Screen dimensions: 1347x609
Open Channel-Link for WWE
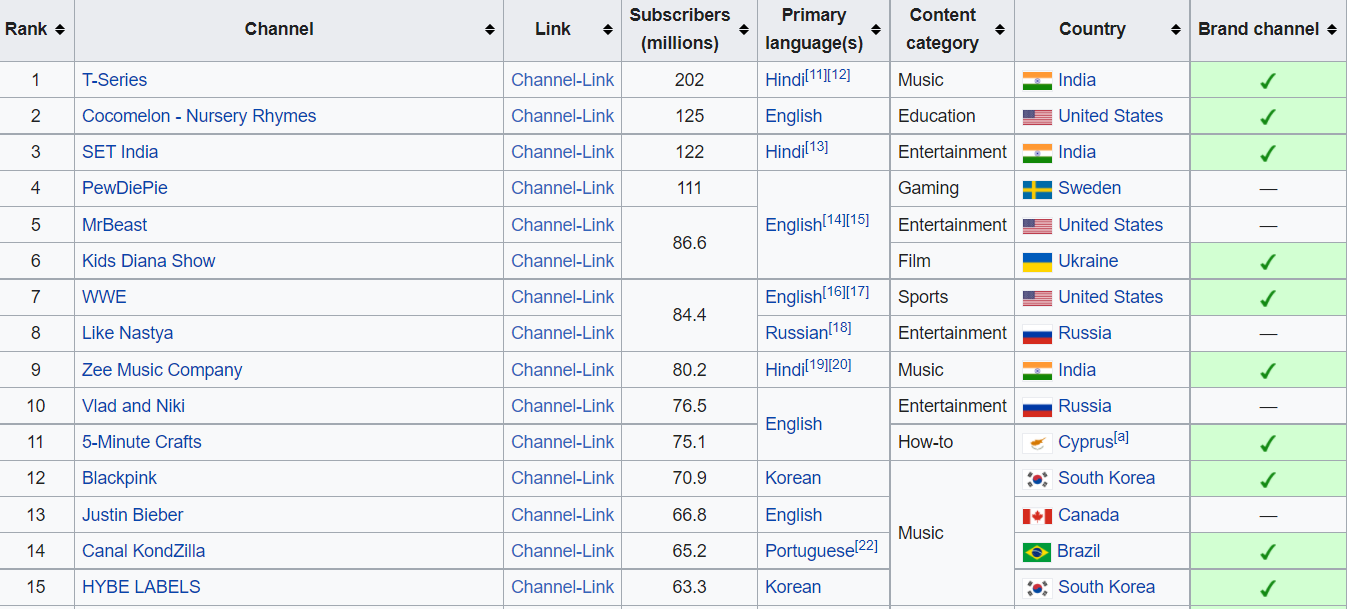[x=563, y=297]
